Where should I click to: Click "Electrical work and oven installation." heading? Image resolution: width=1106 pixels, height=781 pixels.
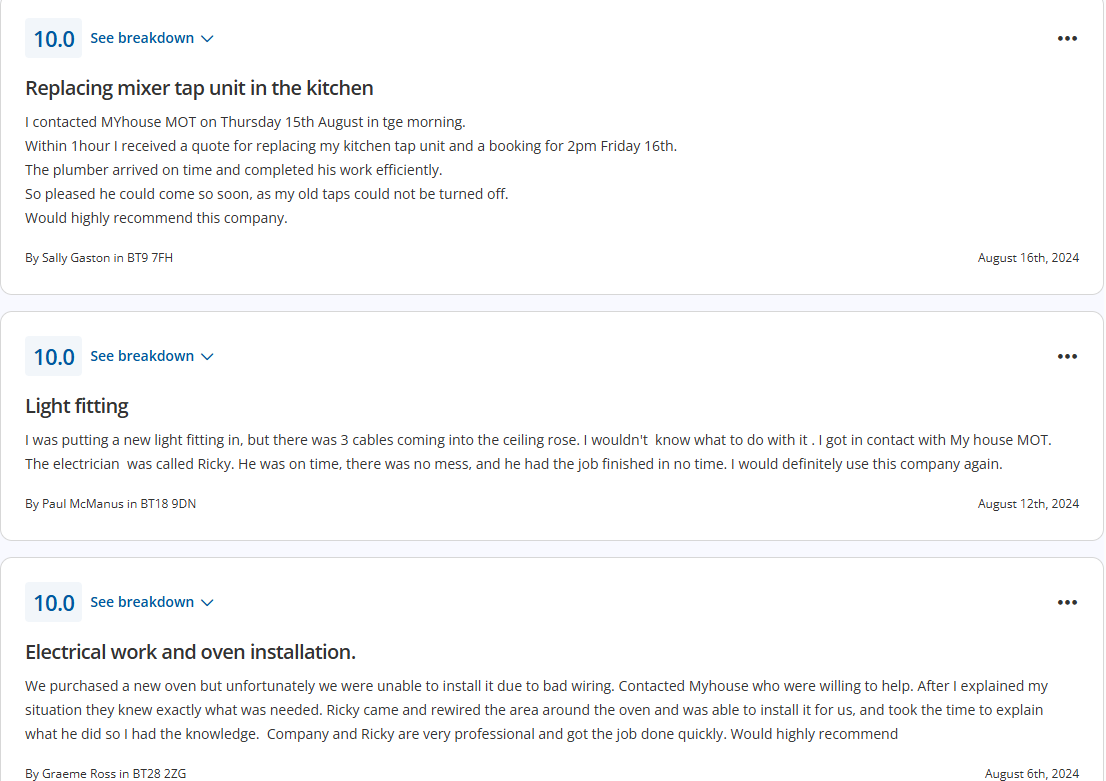[x=190, y=652]
